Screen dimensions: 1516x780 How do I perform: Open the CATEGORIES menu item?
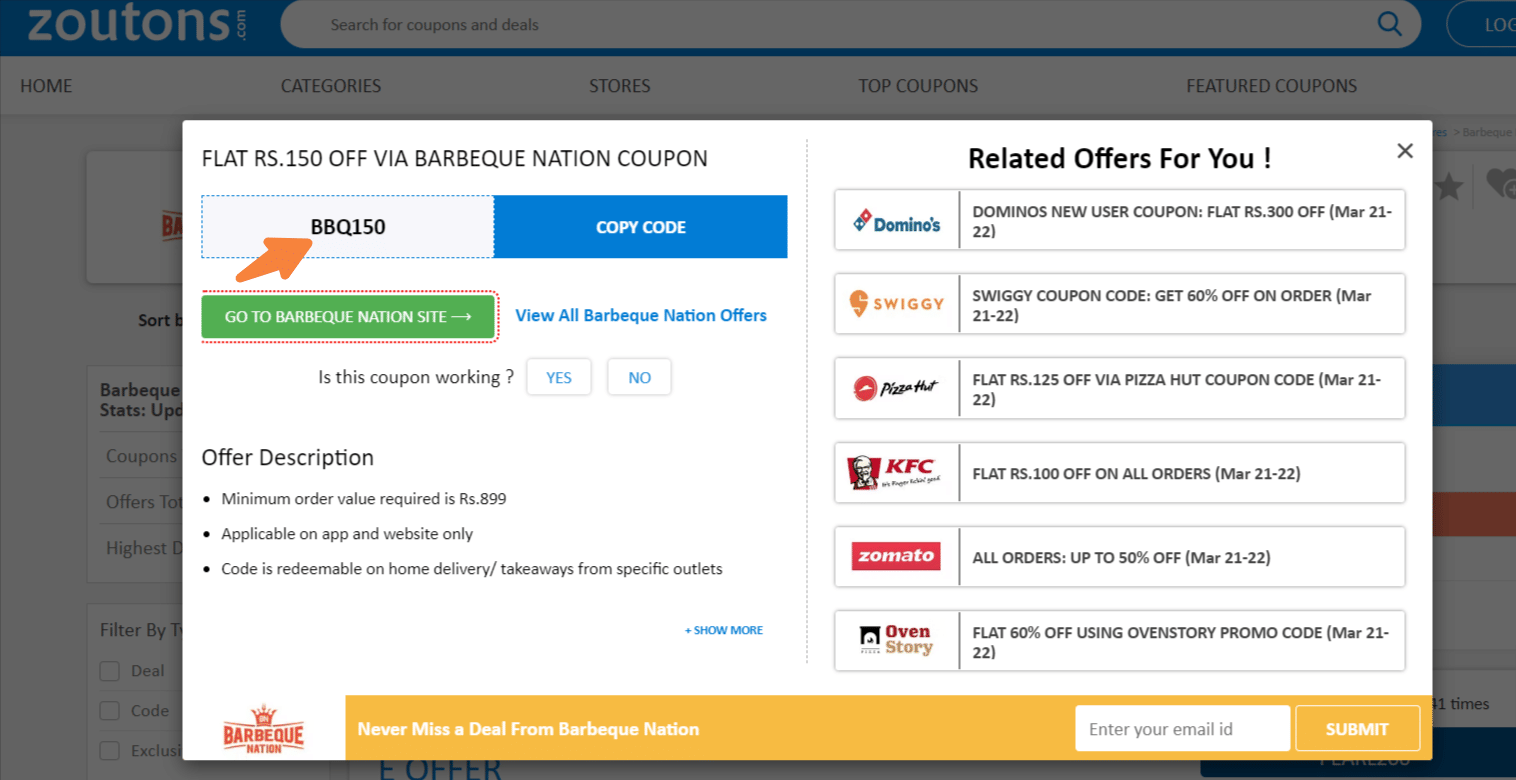(x=331, y=86)
